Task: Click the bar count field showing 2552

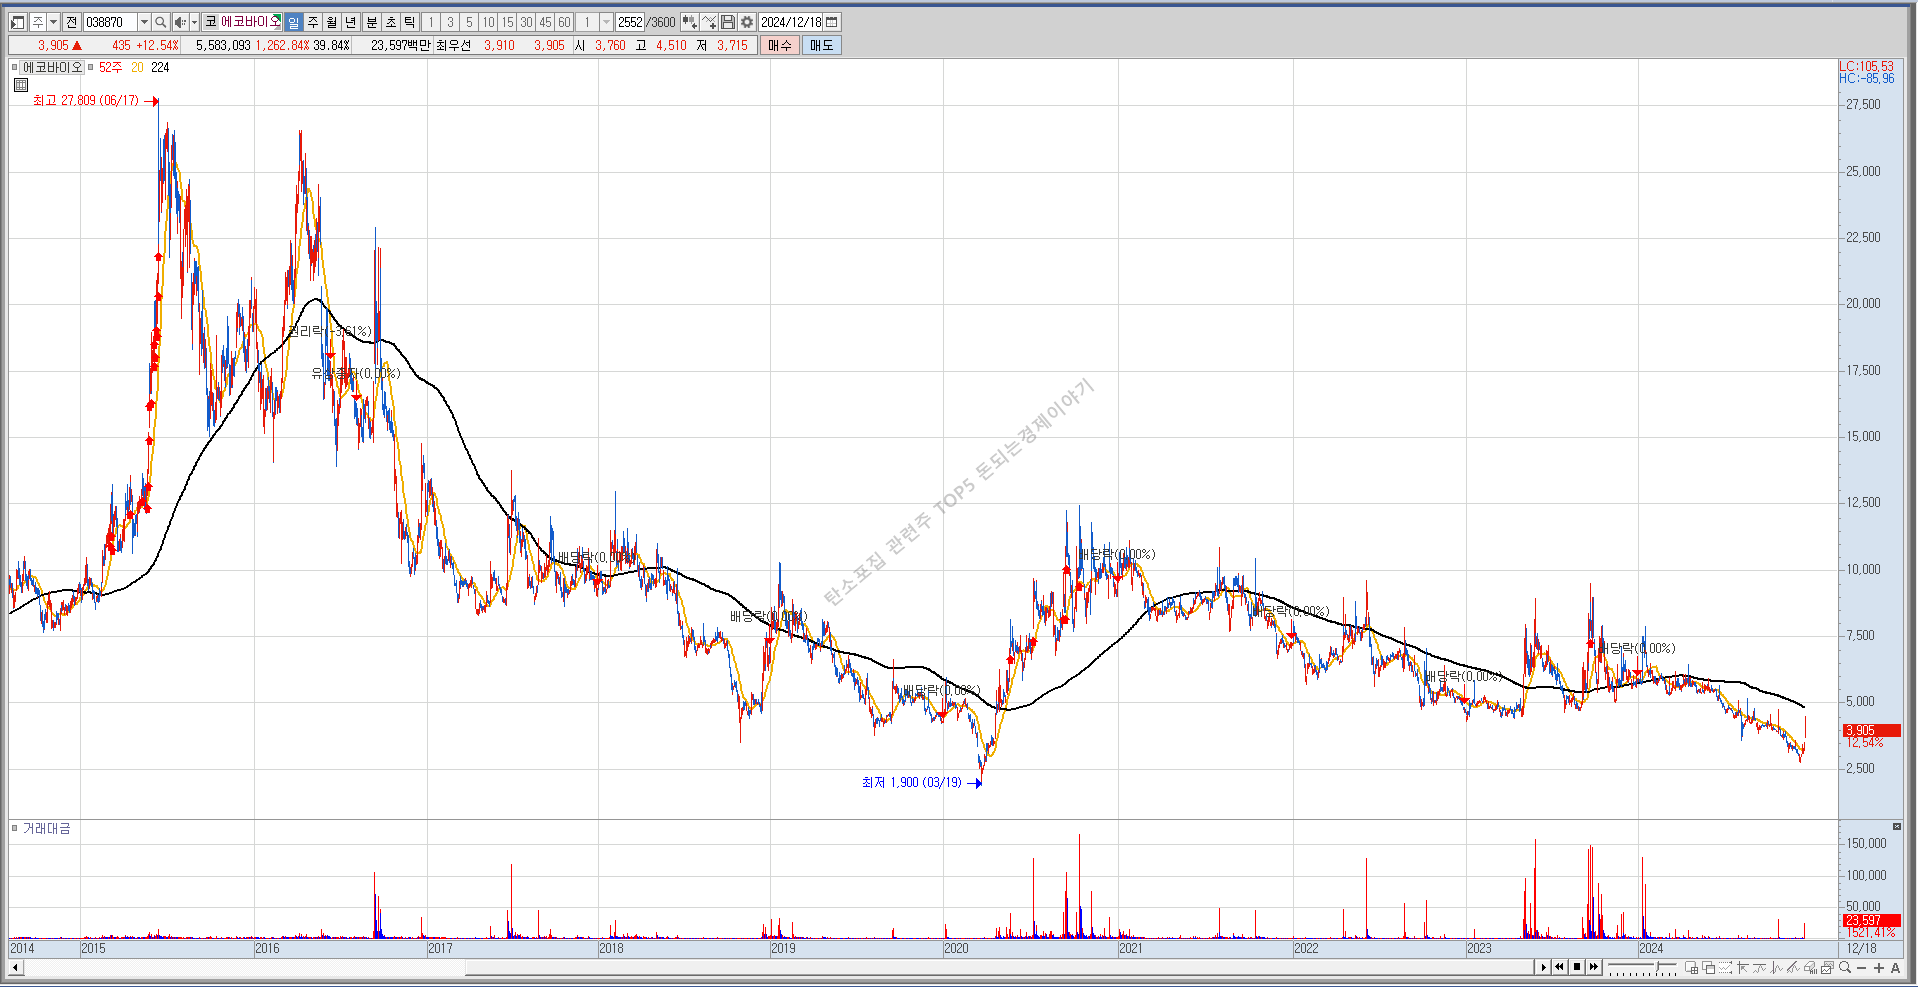Action: (x=630, y=22)
